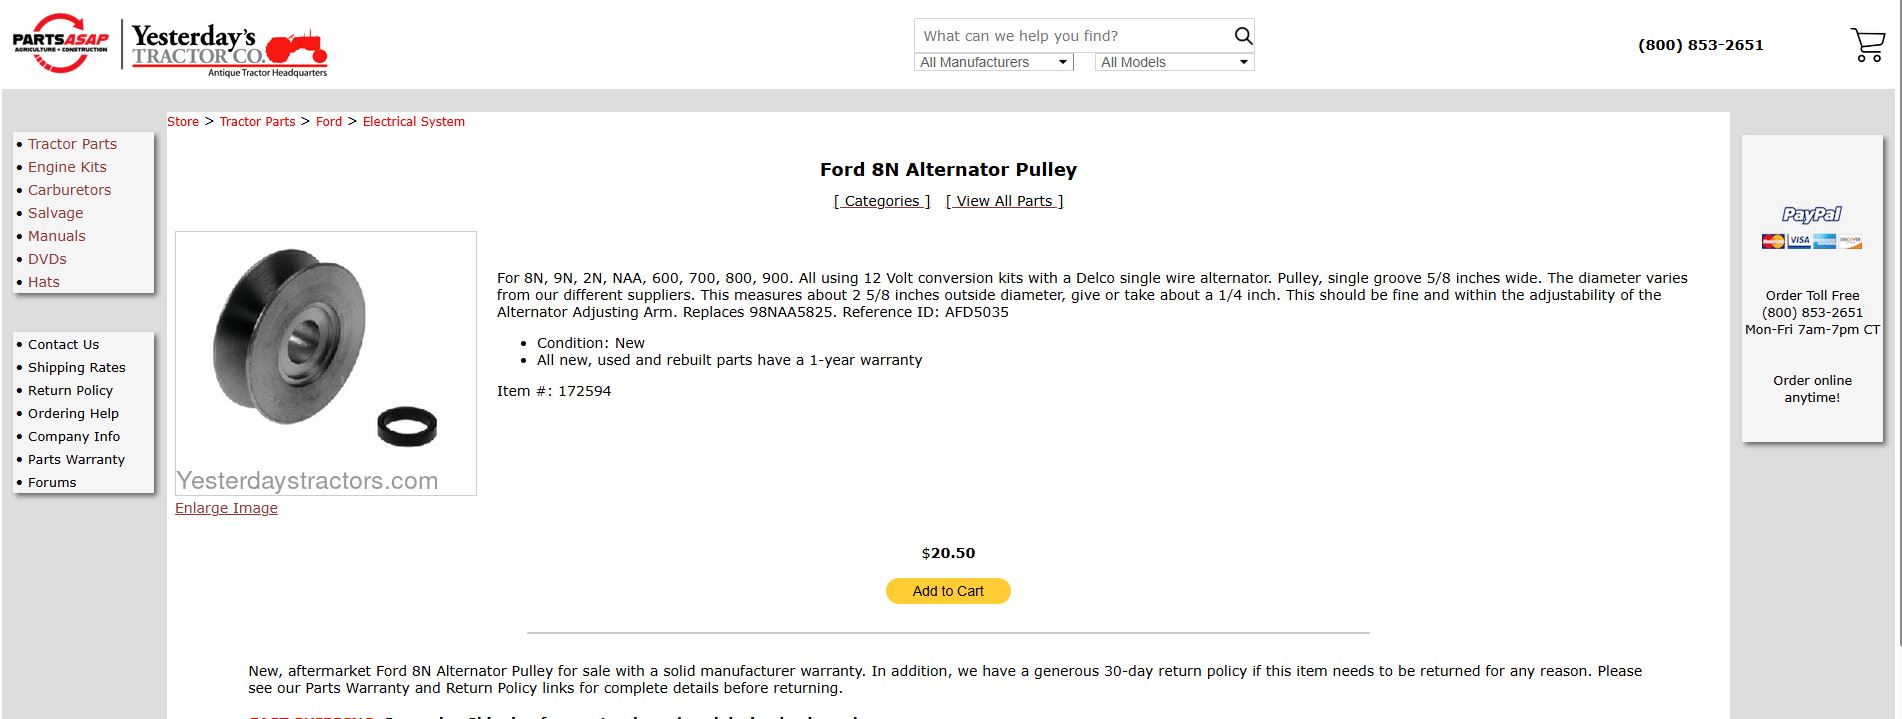Open the All Models dropdown
Viewport: 1902px width, 719px height.
[1174, 62]
